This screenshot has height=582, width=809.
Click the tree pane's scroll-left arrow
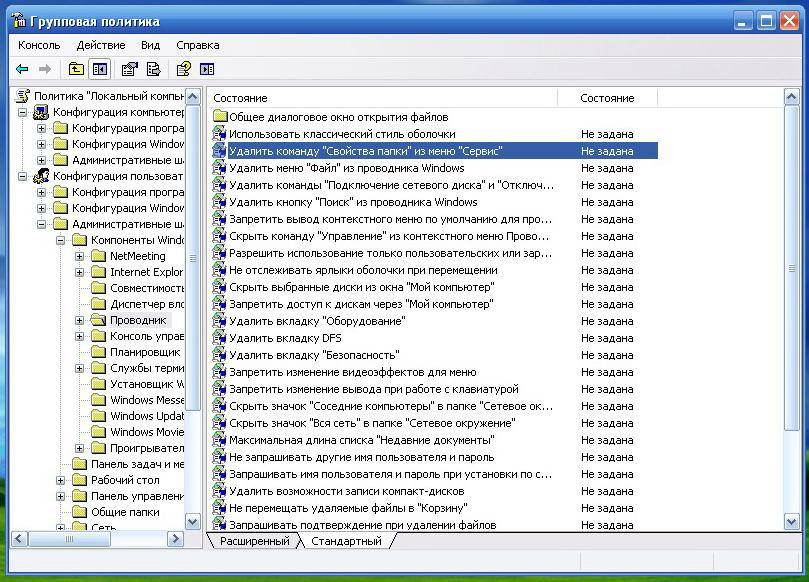[x=19, y=539]
